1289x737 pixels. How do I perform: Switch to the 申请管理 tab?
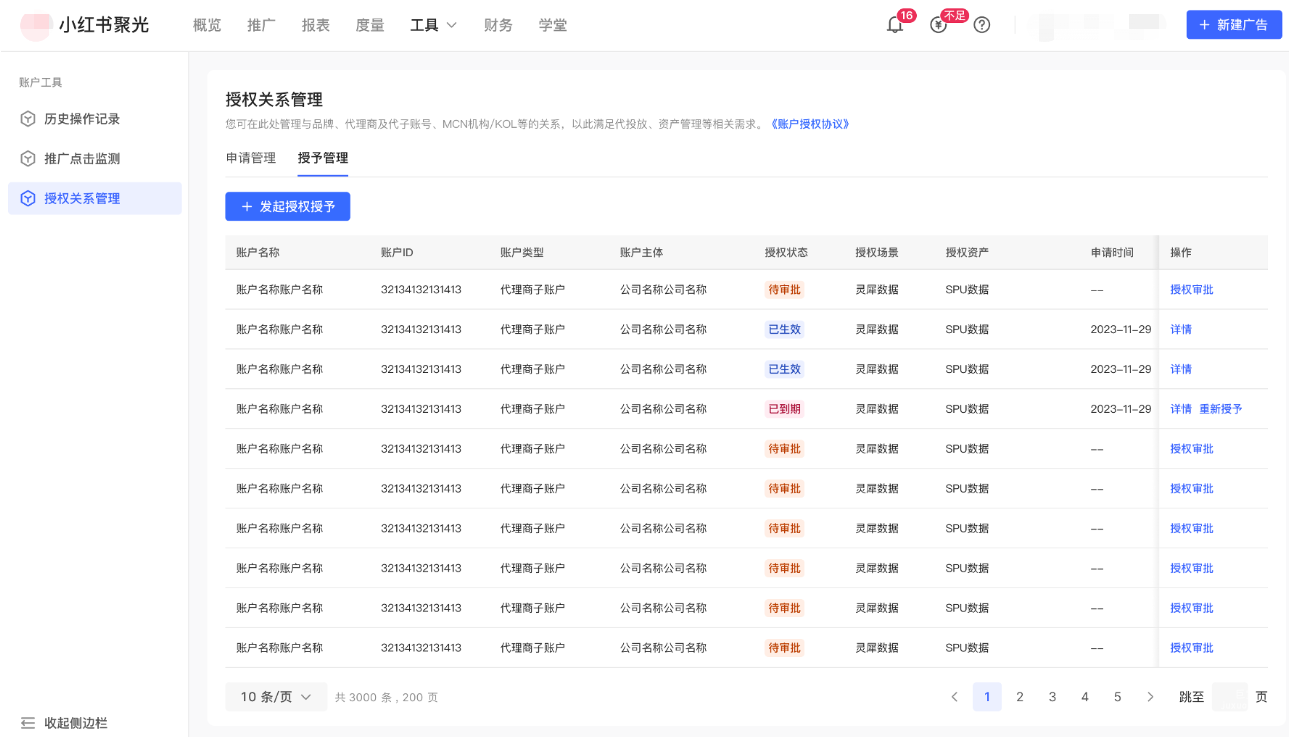pos(251,158)
